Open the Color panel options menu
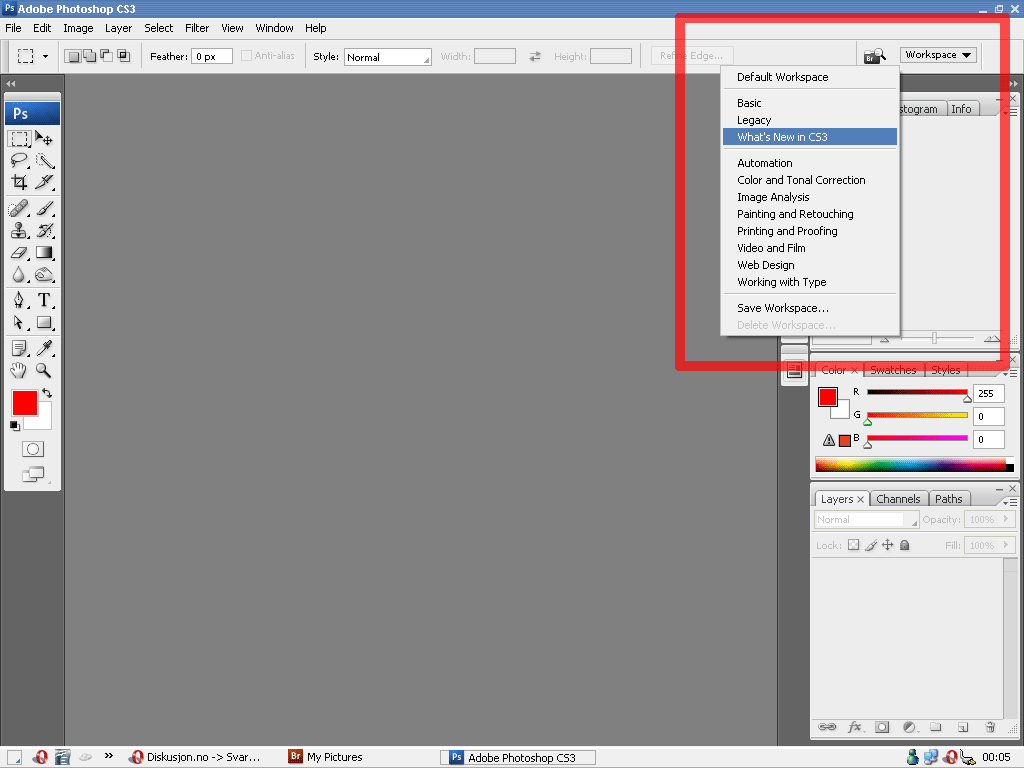 tap(1010, 373)
